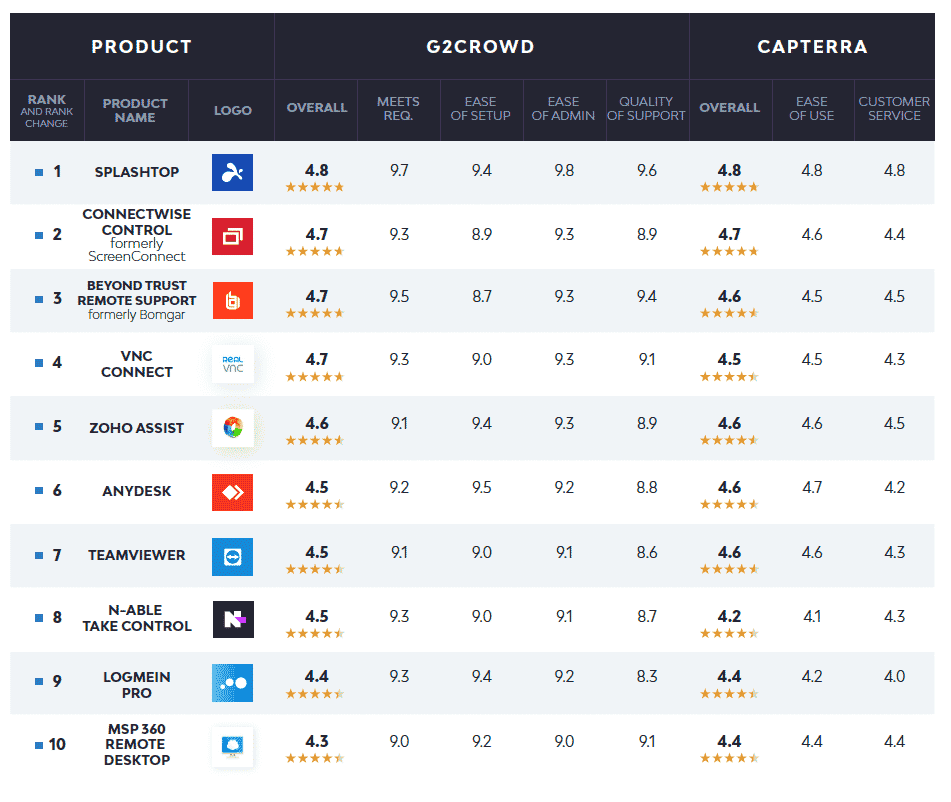951x802 pixels.
Task: Click the MSP 360 REMOTE DESKTOP product name
Action: (136, 744)
